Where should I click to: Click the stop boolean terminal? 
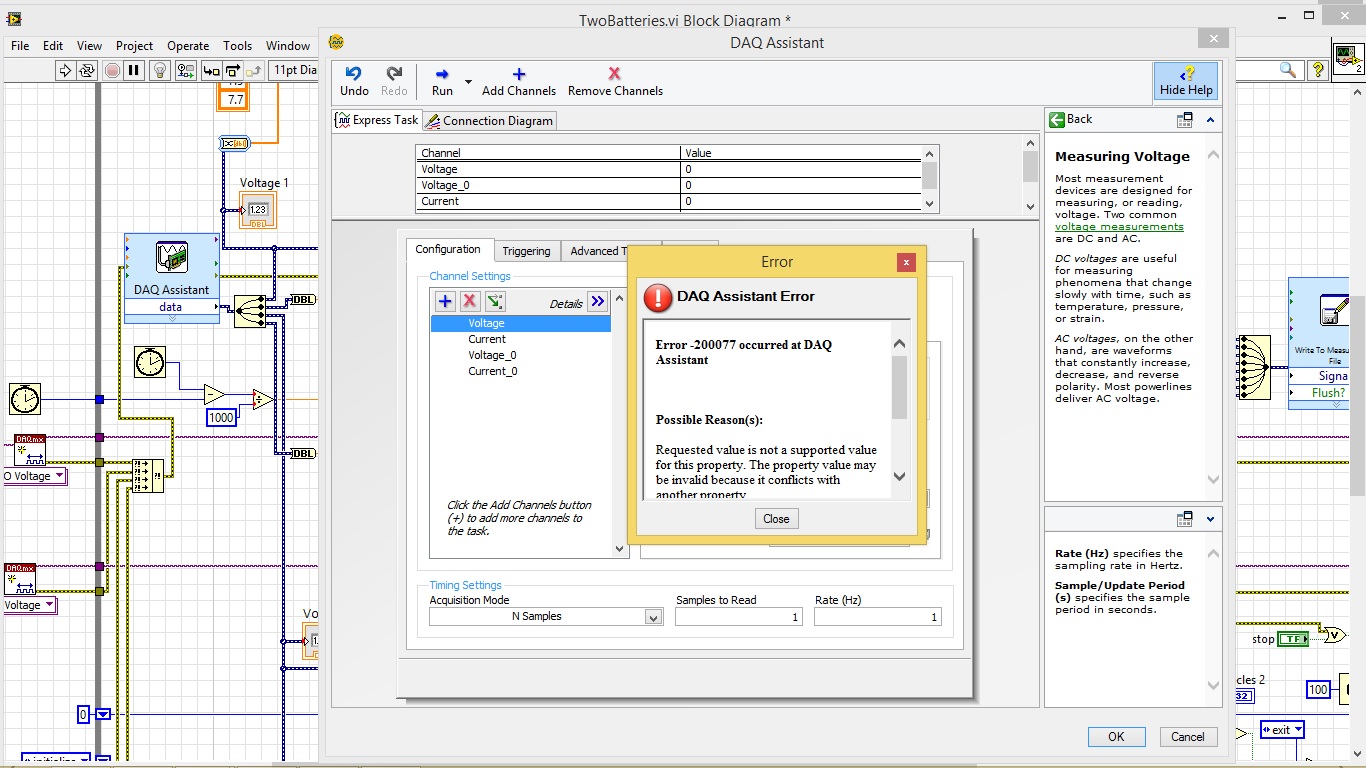click(x=1294, y=639)
